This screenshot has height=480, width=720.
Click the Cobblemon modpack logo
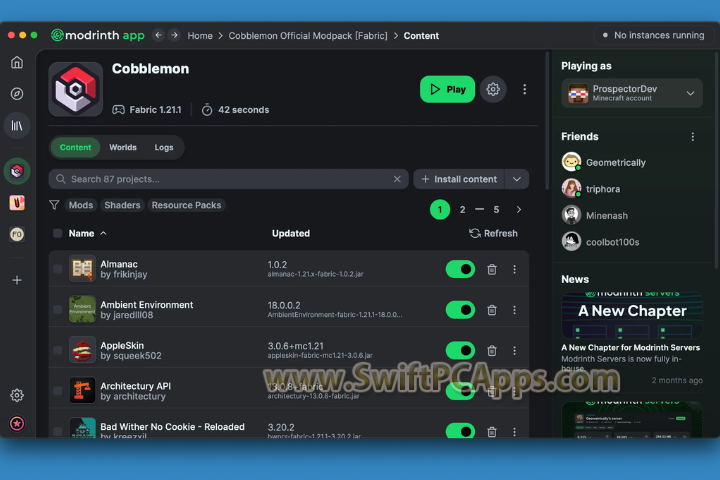click(76, 89)
